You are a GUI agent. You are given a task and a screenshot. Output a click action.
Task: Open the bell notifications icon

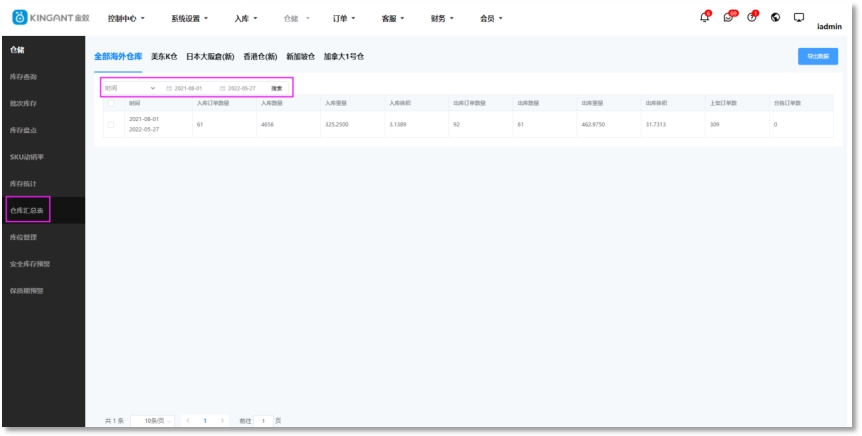[x=704, y=18]
